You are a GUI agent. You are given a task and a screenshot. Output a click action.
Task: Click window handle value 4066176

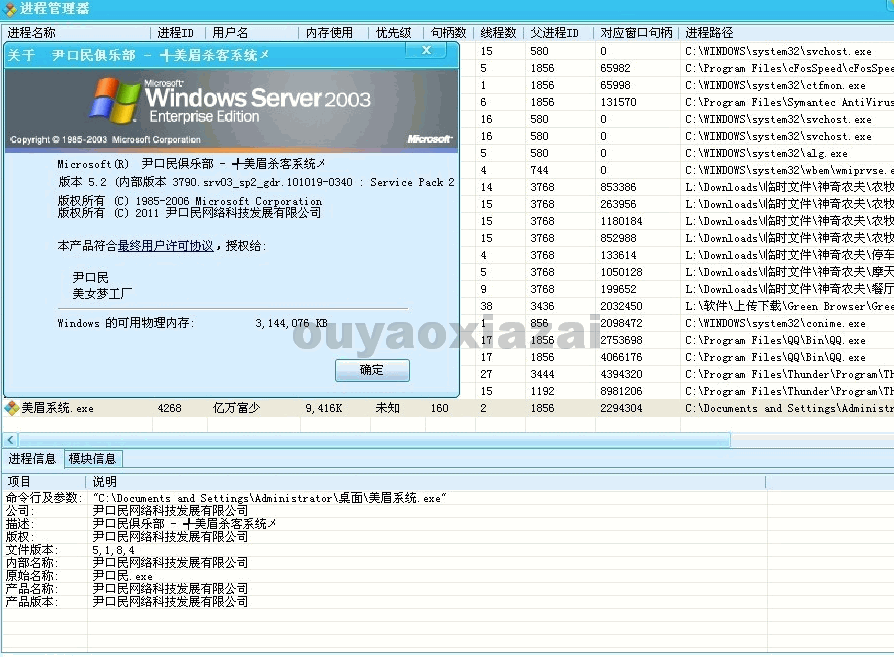click(x=621, y=358)
